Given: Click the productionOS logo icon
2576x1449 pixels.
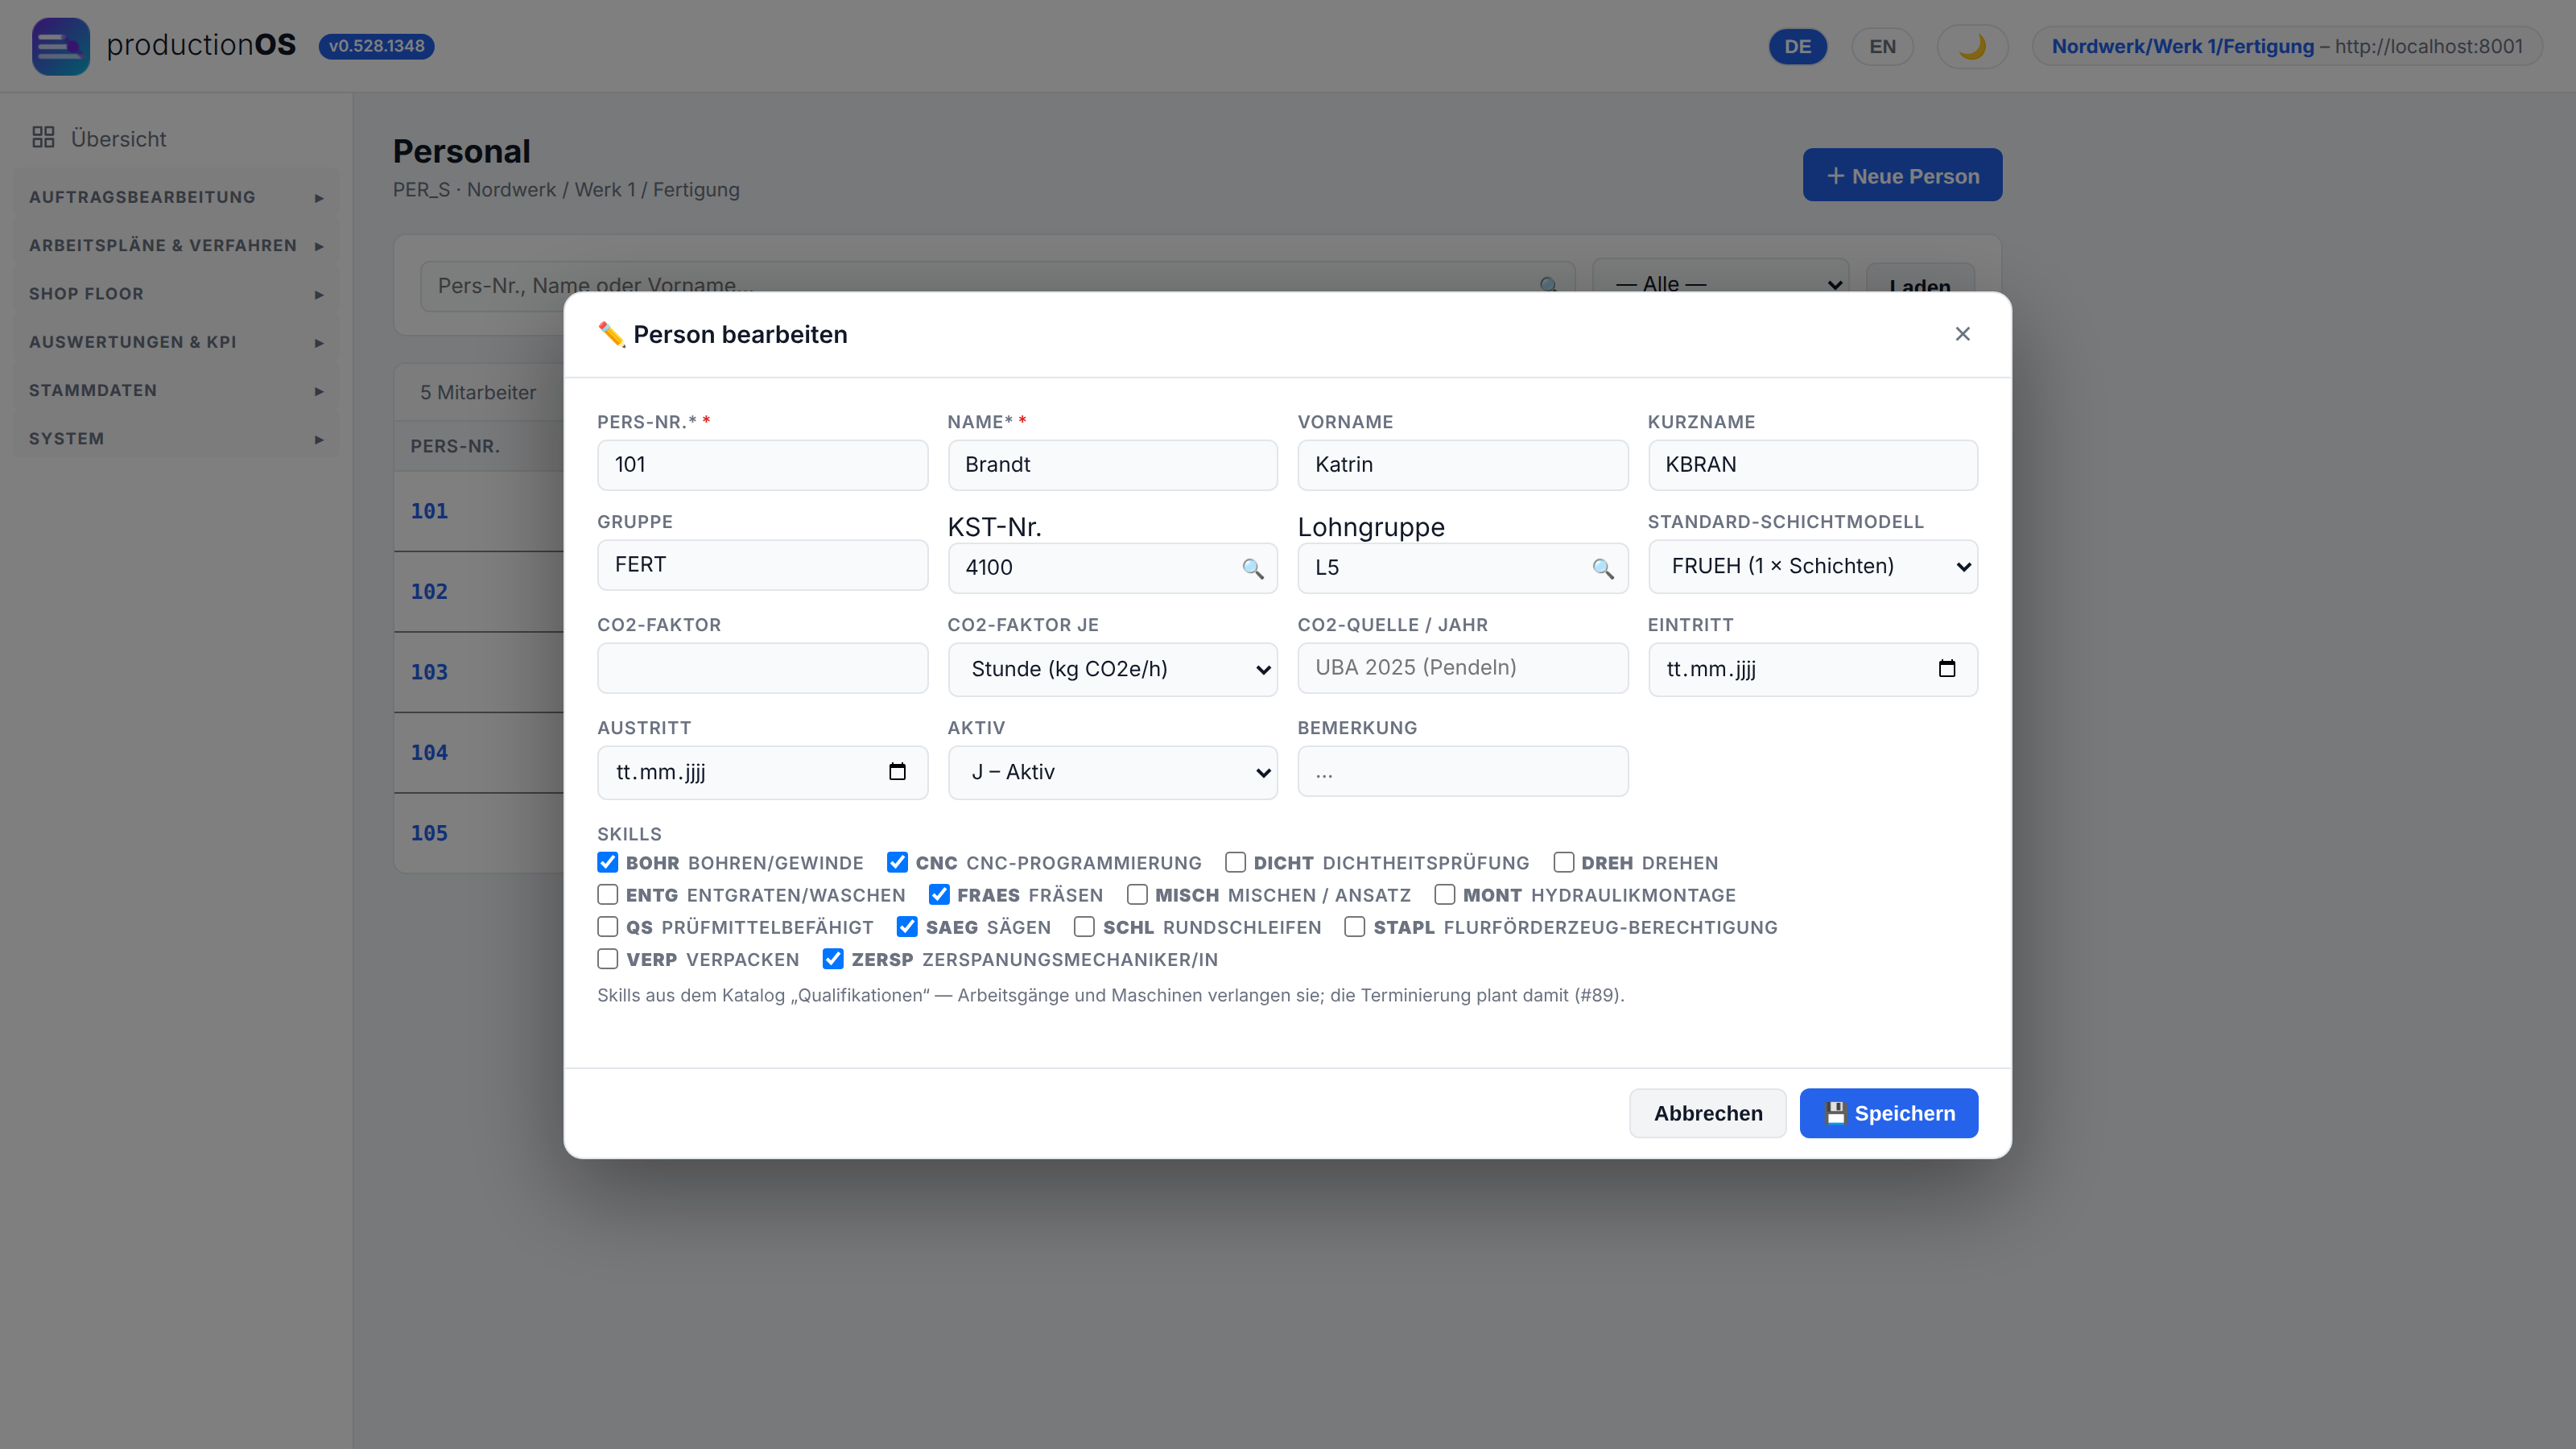Looking at the screenshot, I should coord(60,46).
